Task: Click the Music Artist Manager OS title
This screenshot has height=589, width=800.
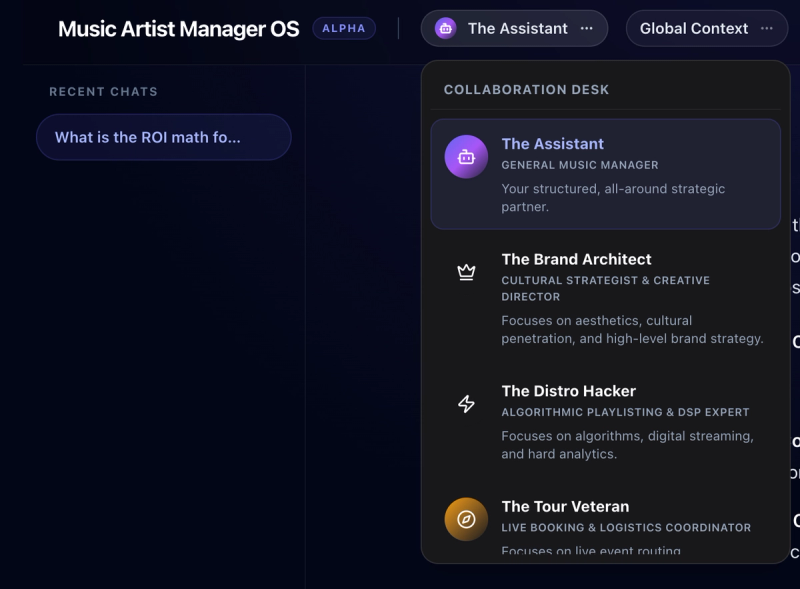Action: [179, 29]
